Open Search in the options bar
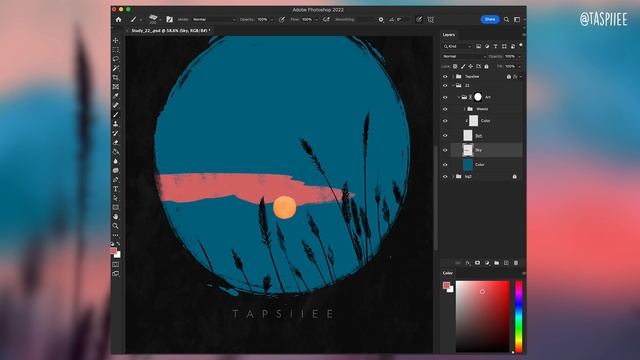 pyautogui.click(x=506, y=19)
